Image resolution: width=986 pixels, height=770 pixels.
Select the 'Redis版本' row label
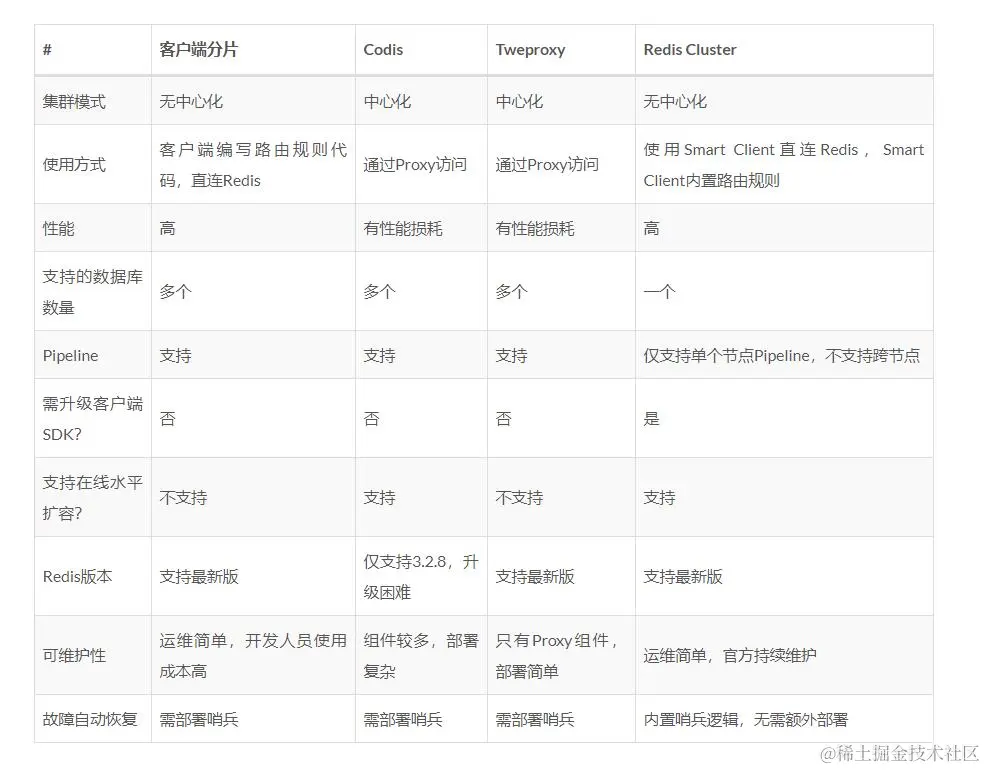coord(77,576)
